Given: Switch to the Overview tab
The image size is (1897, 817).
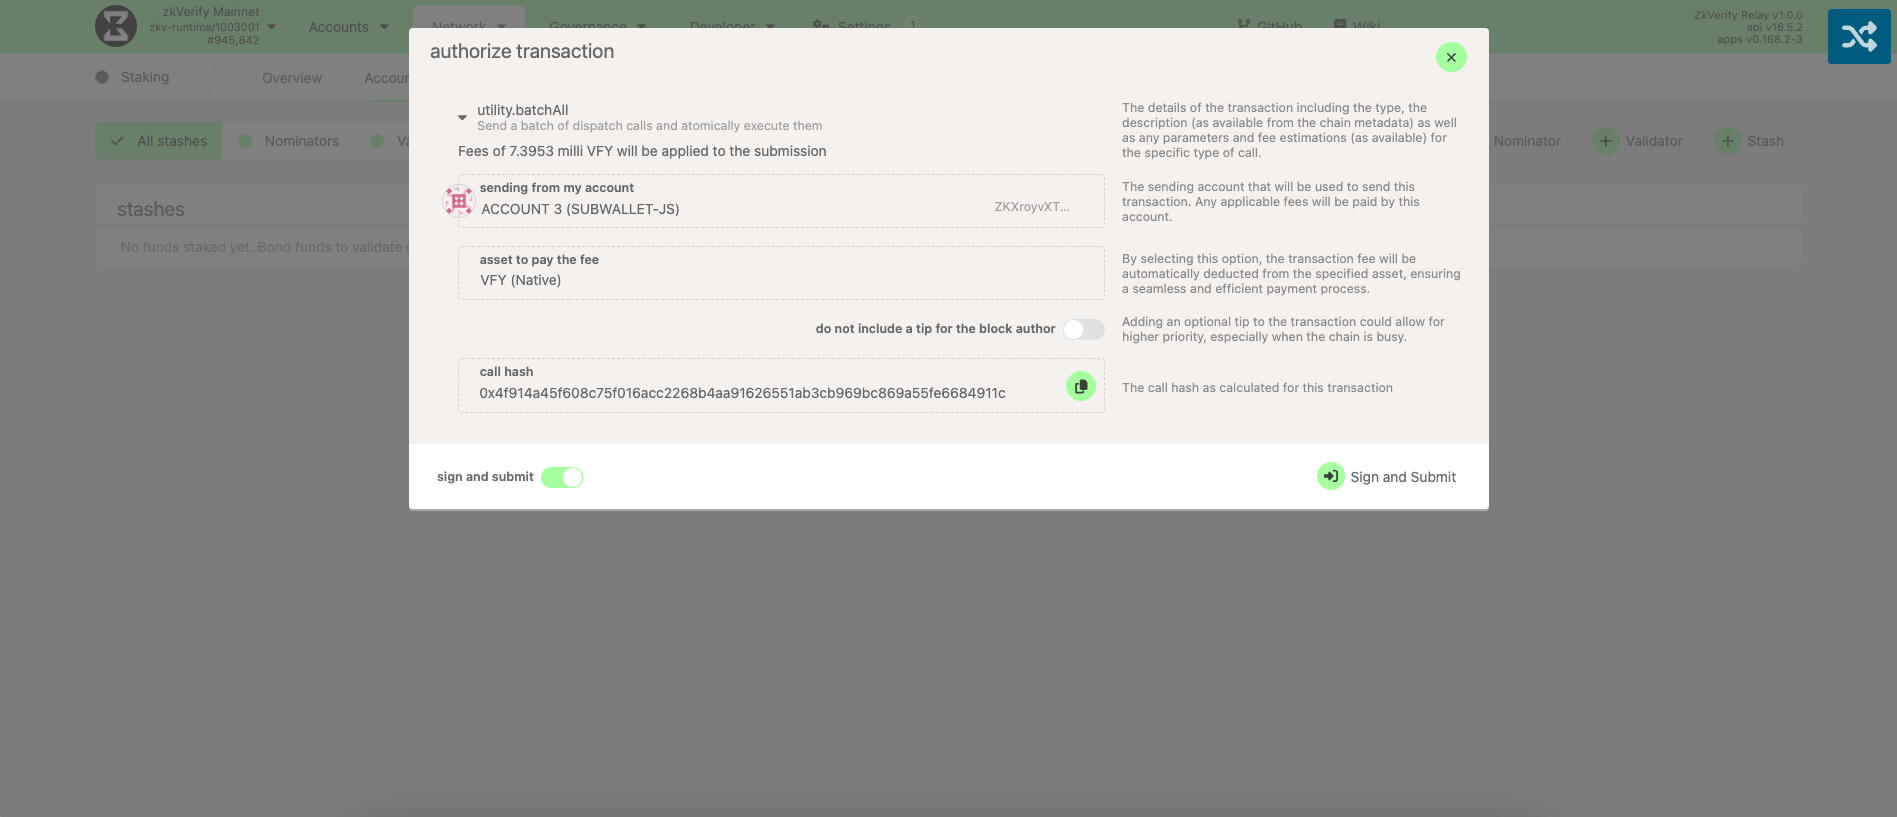Looking at the screenshot, I should click(291, 78).
